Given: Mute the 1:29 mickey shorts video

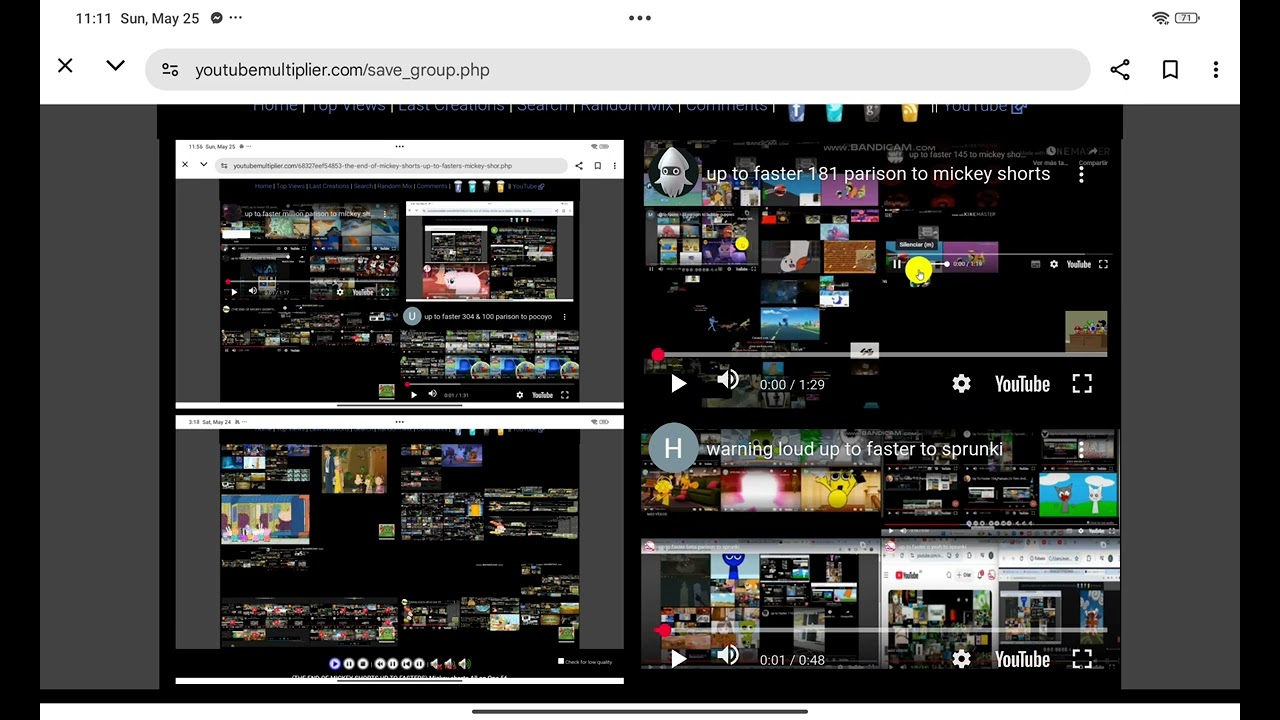Looking at the screenshot, I should (728, 382).
